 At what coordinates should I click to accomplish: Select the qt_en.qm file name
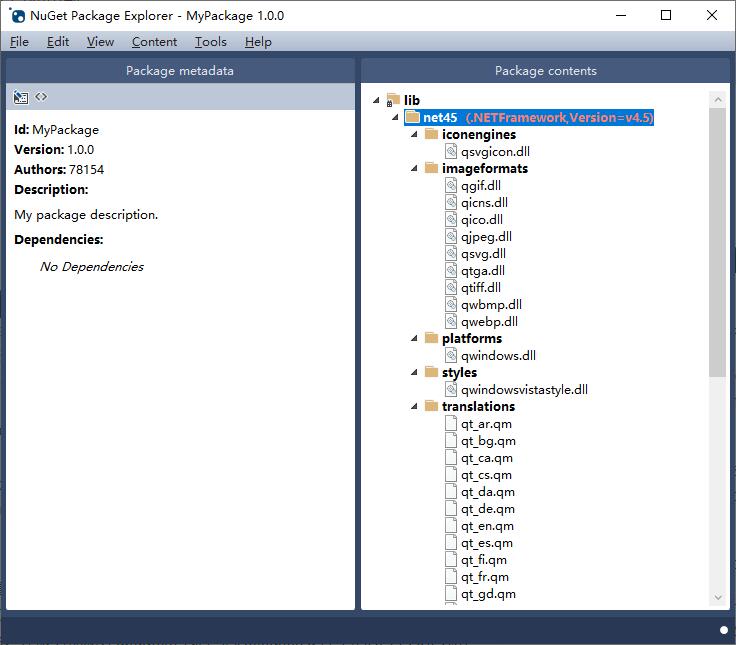pos(487,526)
